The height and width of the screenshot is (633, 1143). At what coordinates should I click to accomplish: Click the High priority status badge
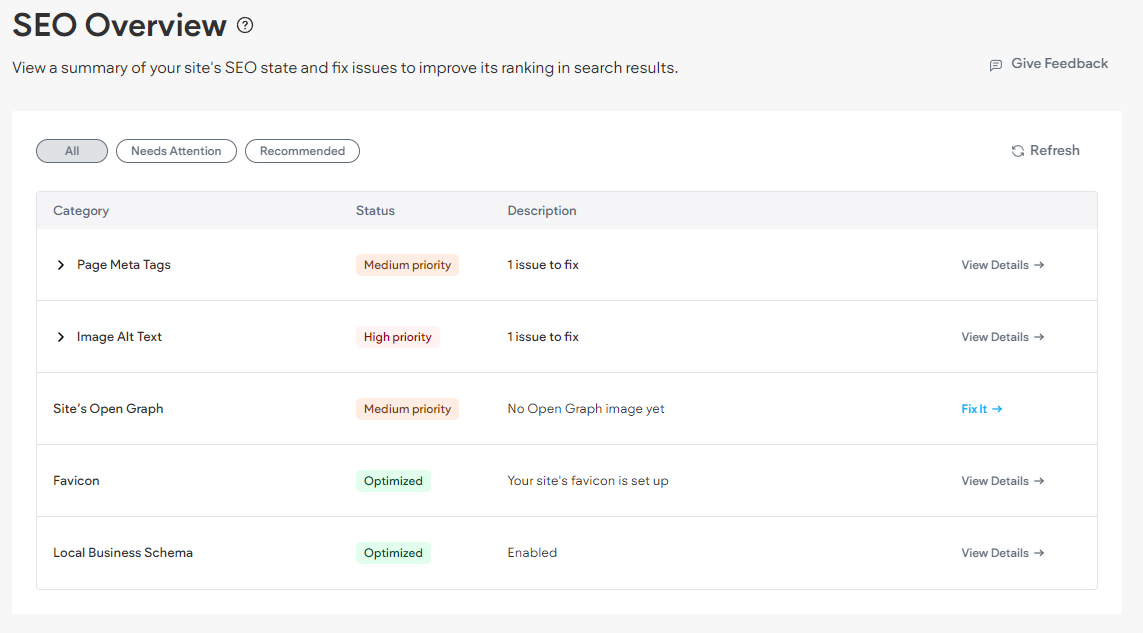(397, 336)
